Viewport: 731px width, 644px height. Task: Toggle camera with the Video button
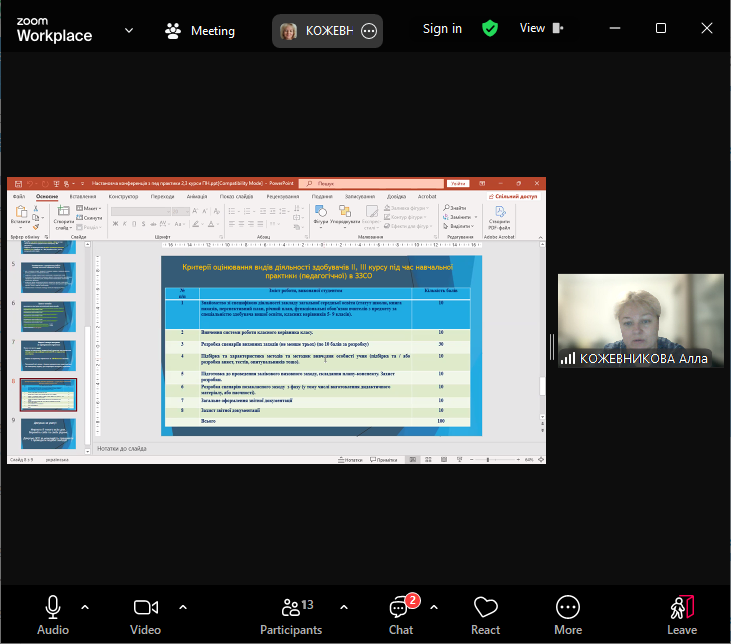click(x=146, y=608)
